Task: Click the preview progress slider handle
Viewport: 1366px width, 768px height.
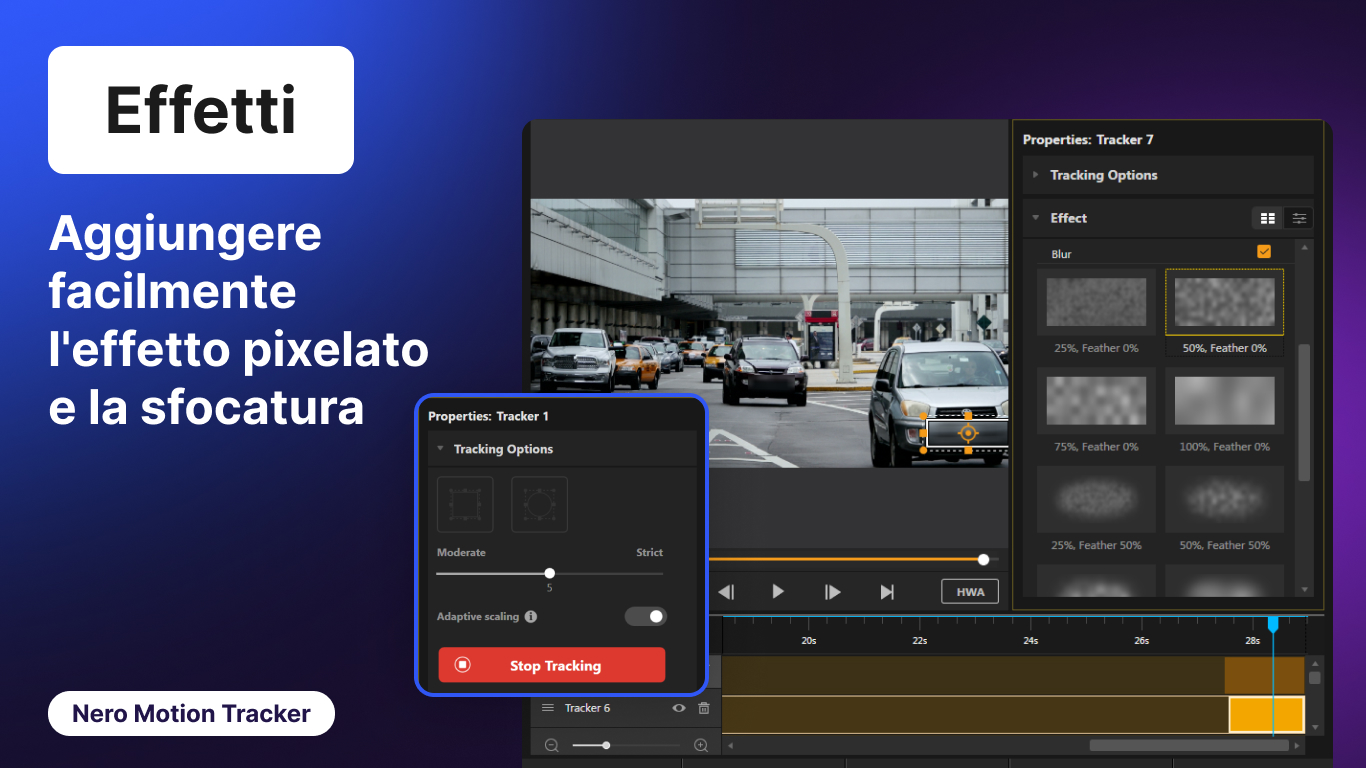Action: point(984,560)
